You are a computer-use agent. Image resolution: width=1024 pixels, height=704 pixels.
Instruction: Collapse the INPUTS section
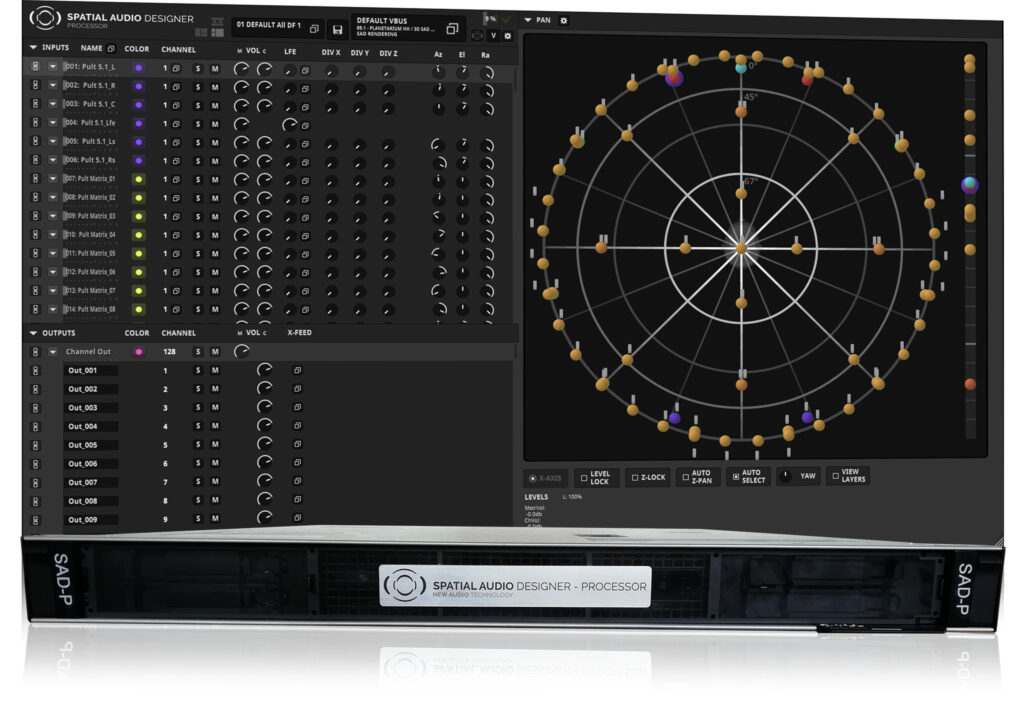(x=33, y=48)
